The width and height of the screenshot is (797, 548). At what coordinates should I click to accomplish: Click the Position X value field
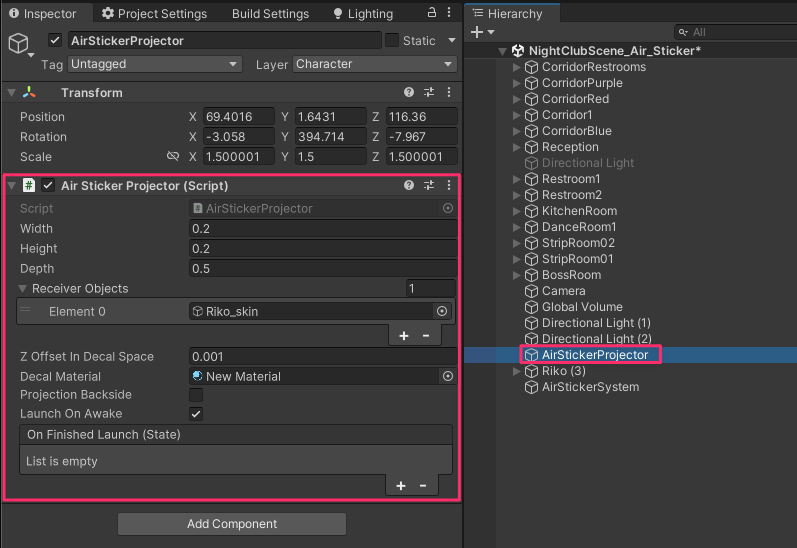239,116
